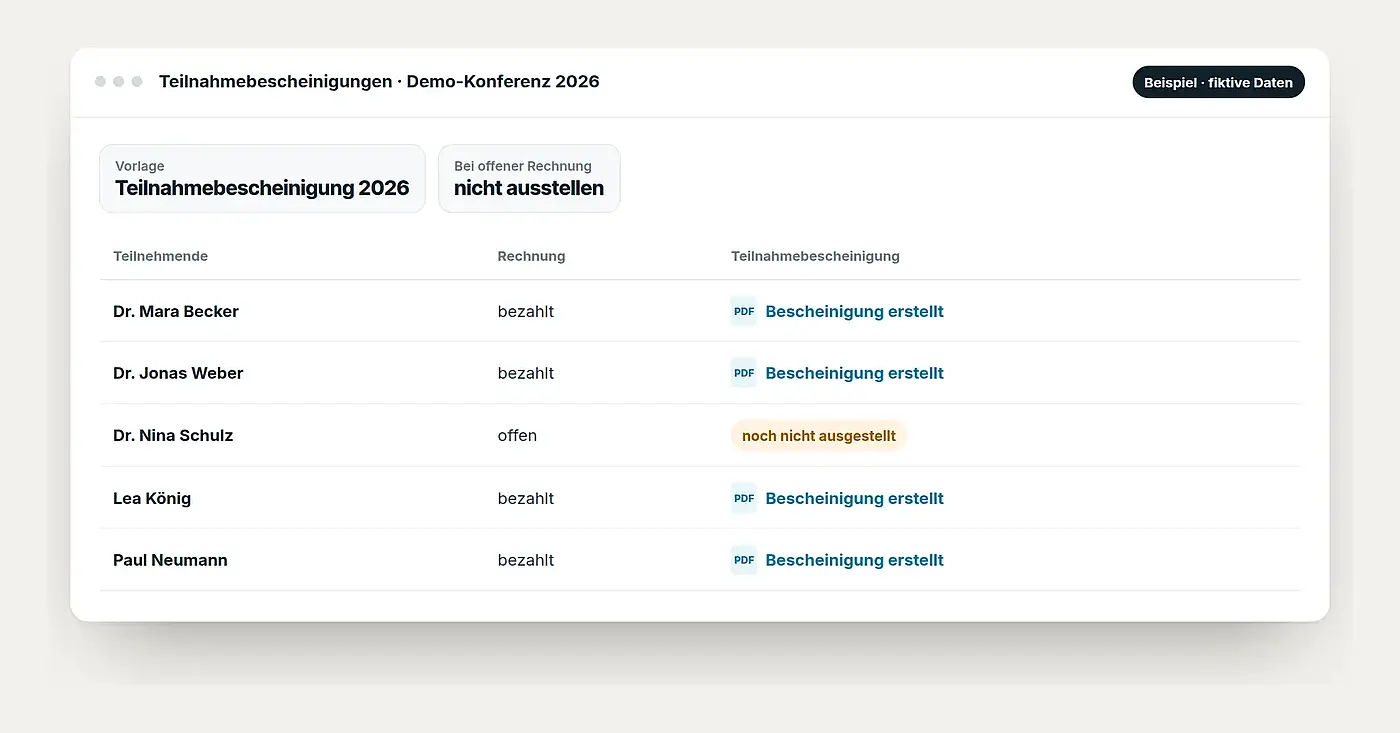Click the Teilnehmende column header
Image resolution: width=1400 pixels, height=733 pixels.
click(160, 256)
